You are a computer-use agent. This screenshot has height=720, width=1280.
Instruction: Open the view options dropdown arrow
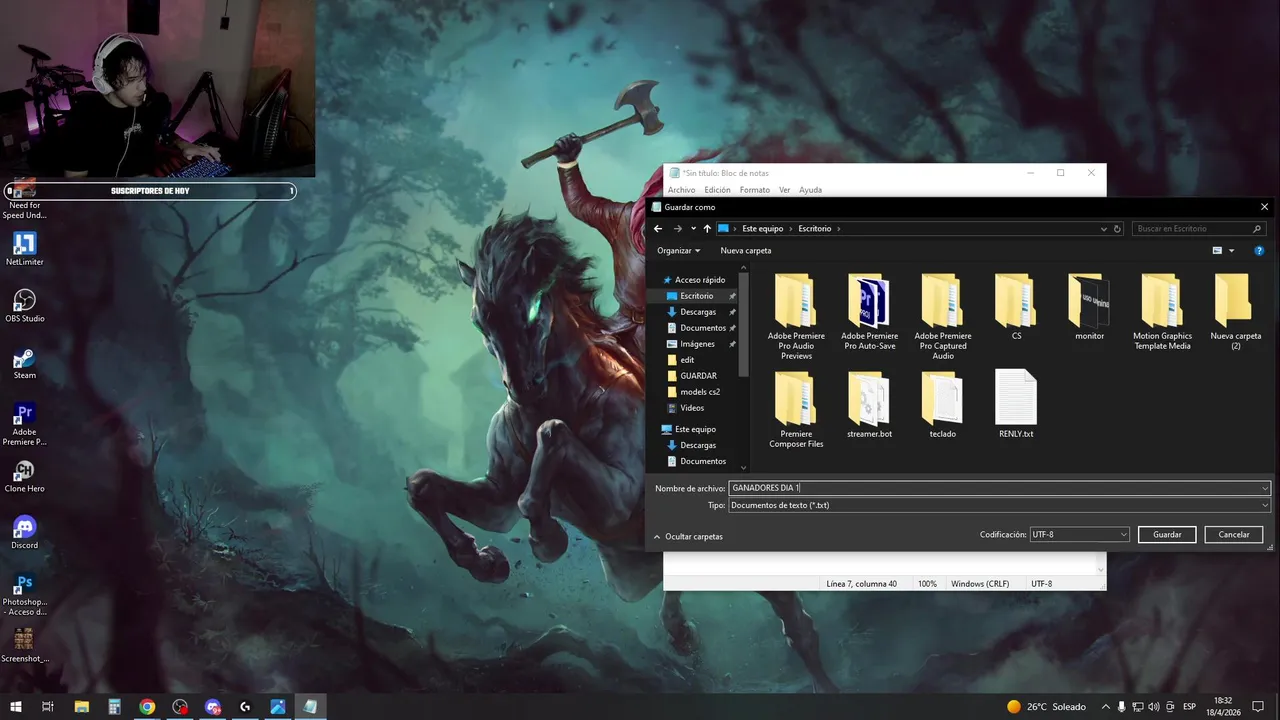(1231, 251)
